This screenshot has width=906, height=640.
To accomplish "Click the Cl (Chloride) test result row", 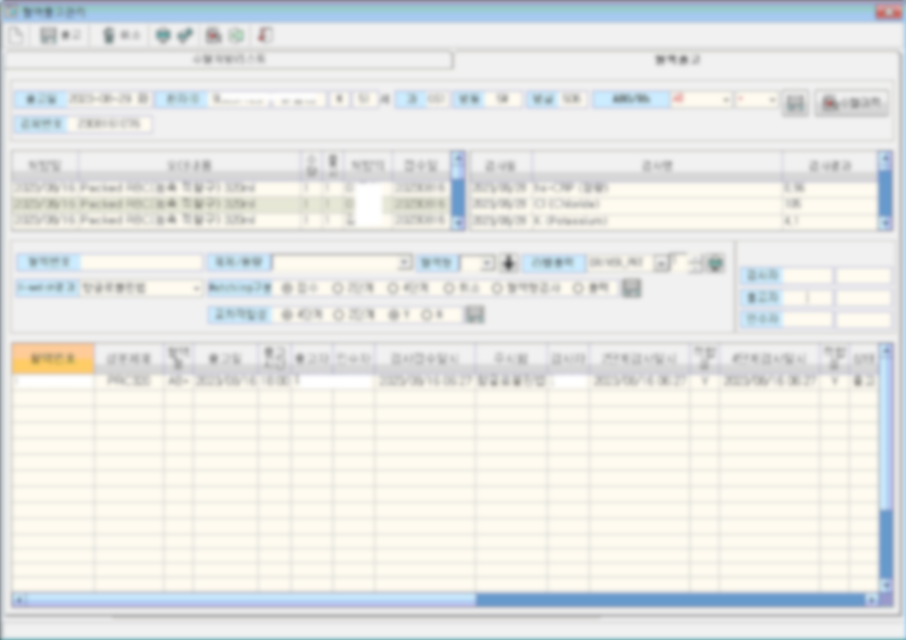I will [674, 204].
